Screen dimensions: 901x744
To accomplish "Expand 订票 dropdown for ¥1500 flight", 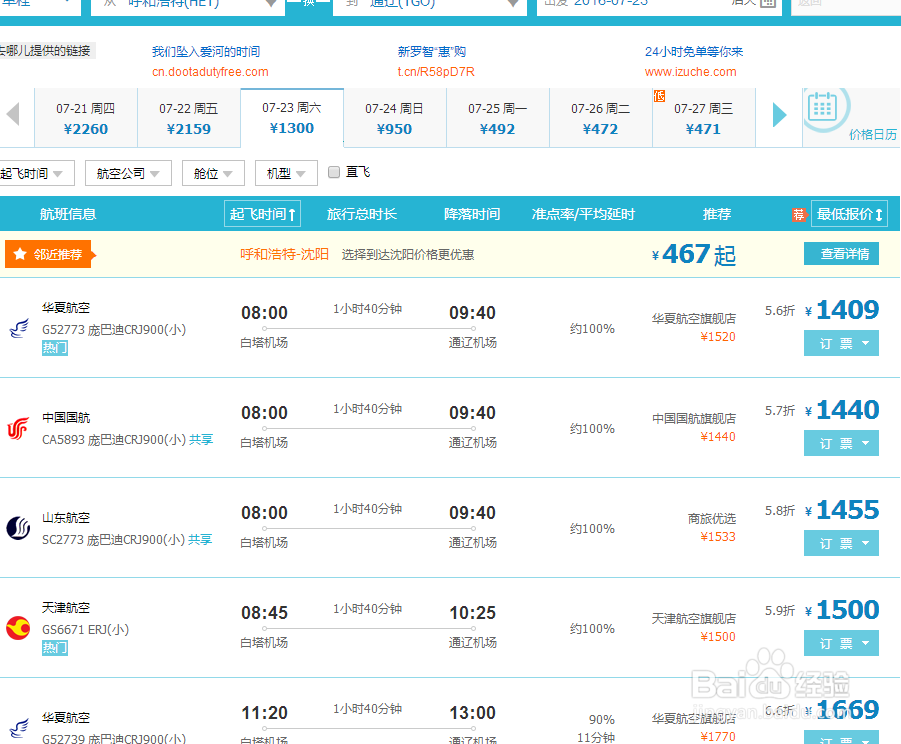I will [841, 643].
